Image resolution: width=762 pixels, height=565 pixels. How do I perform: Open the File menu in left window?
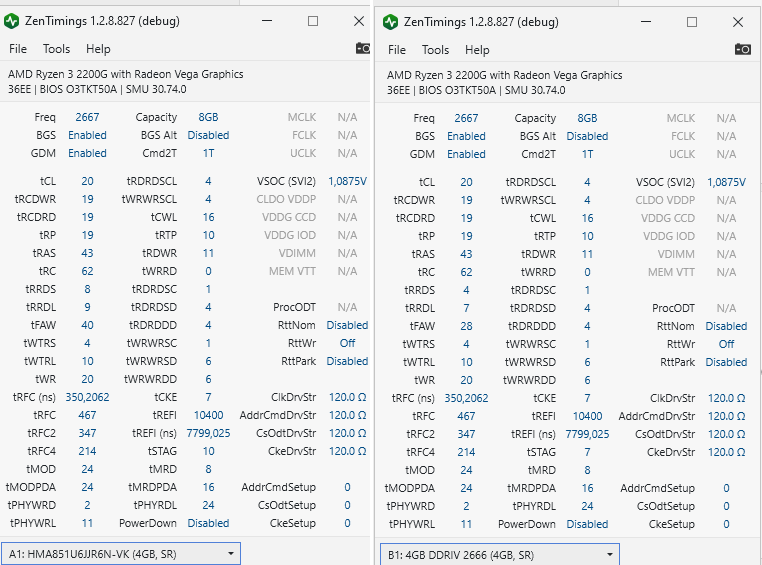point(18,49)
